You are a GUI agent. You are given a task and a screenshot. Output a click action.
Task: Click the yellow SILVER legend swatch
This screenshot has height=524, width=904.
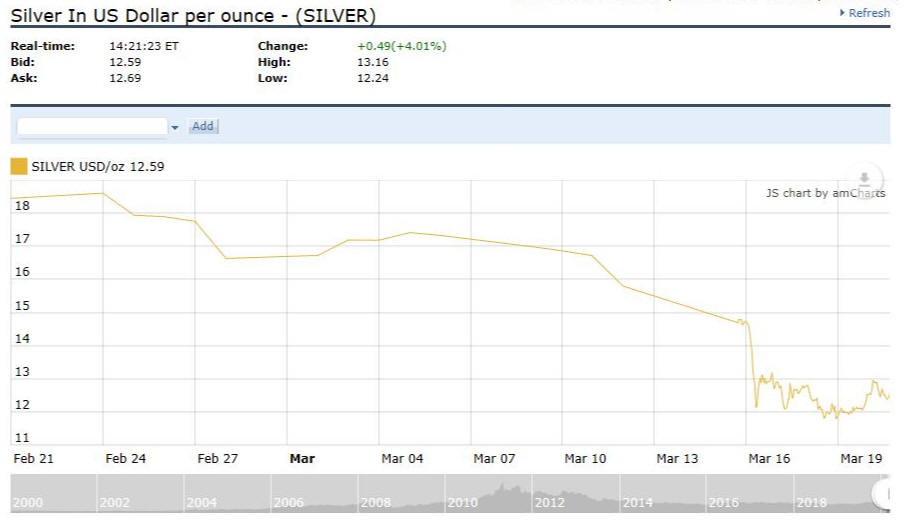[19, 167]
